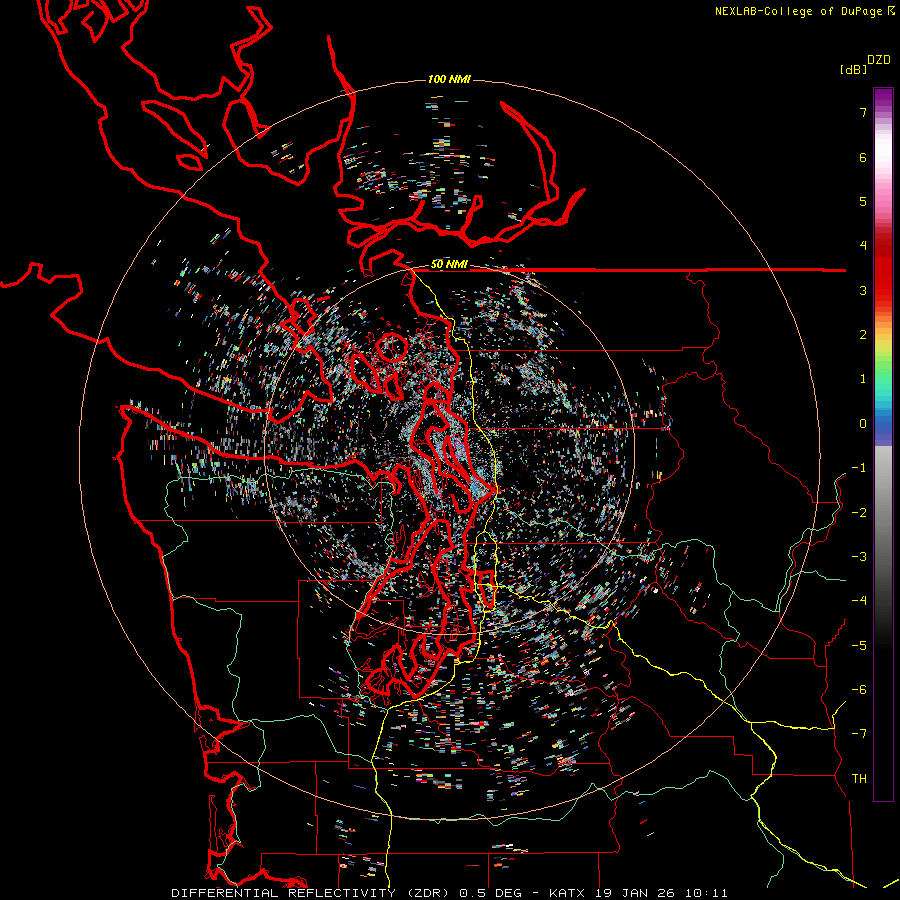Click the [dB] unit label

tap(853, 69)
